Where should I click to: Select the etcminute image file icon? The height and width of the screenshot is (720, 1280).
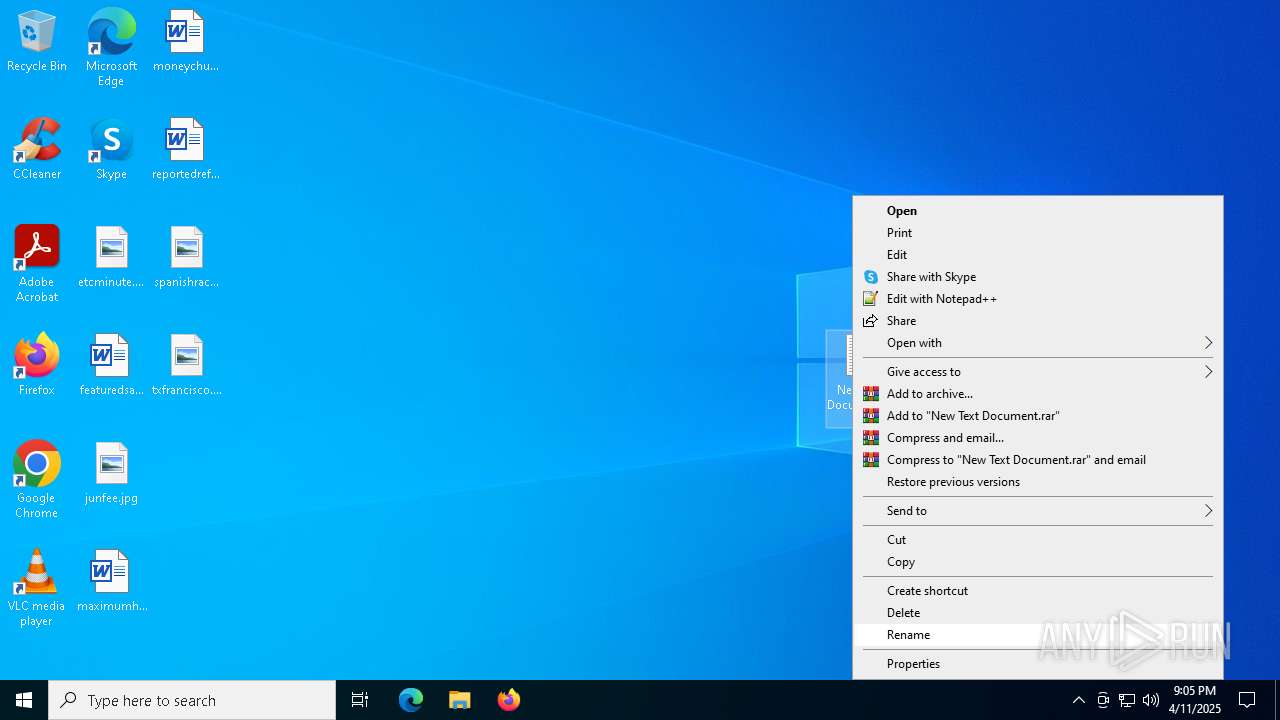click(x=111, y=258)
